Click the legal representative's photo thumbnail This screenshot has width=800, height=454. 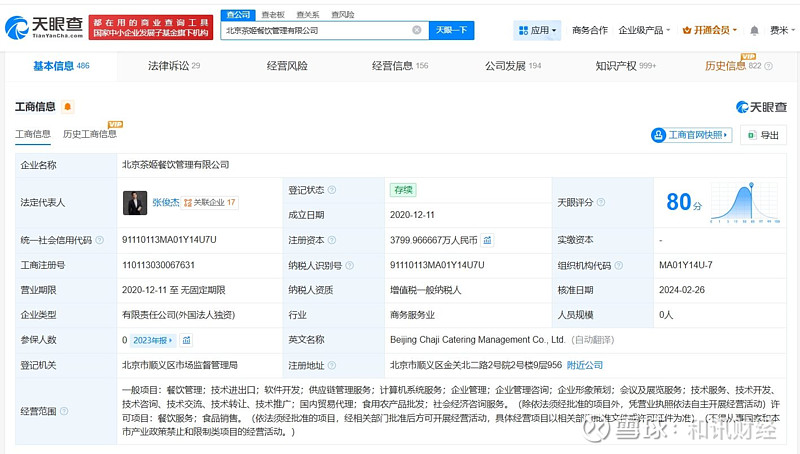(135, 202)
